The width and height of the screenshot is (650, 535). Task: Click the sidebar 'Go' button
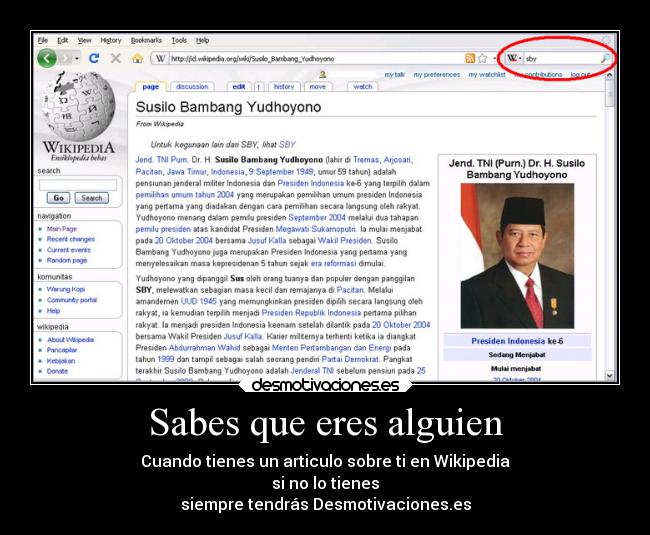click(x=58, y=198)
